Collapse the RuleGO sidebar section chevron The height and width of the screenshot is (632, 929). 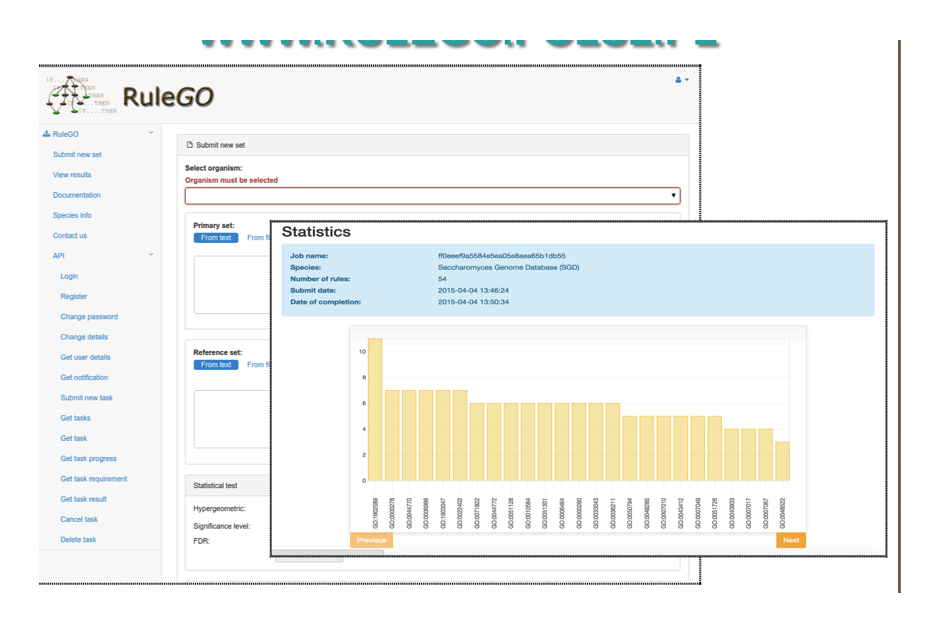coord(151,133)
